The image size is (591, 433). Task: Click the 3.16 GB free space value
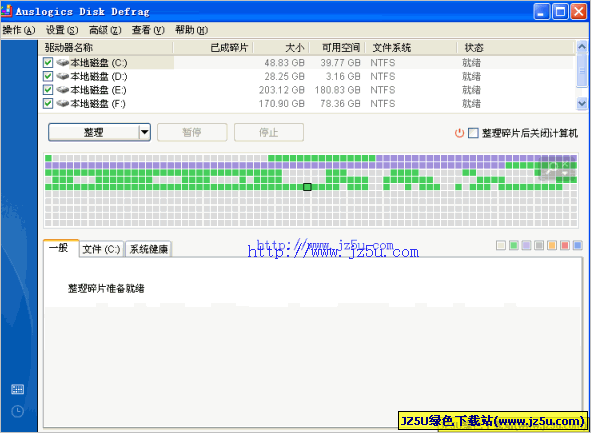[343, 77]
